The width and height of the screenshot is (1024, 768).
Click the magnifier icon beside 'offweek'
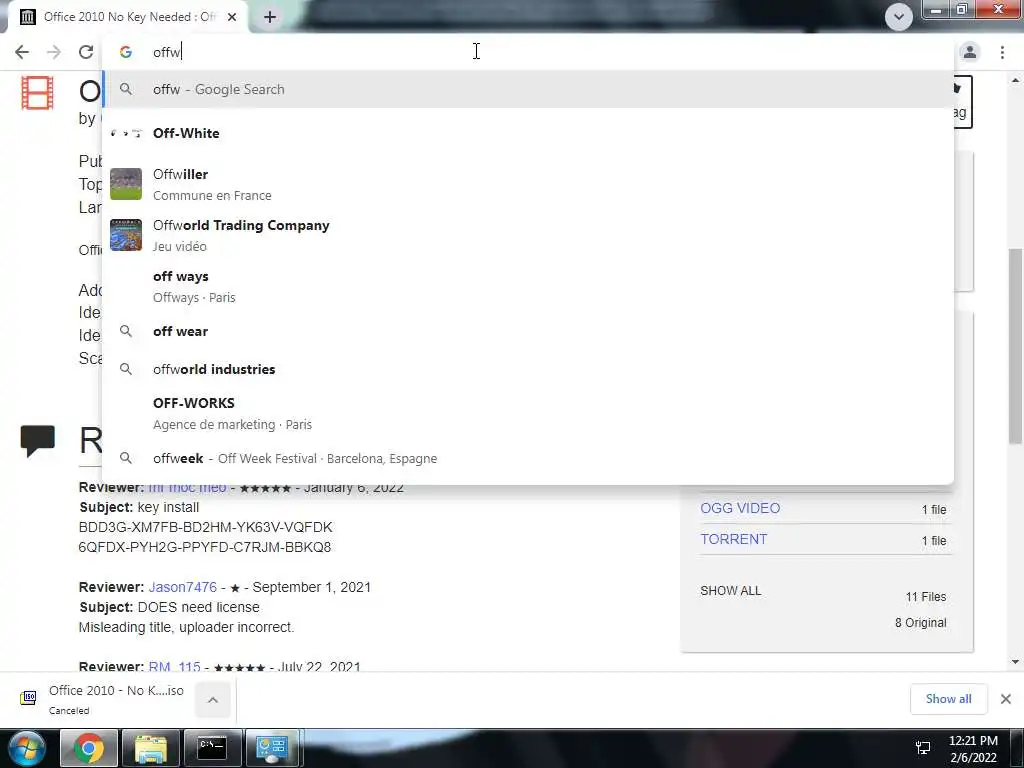tap(126, 458)
